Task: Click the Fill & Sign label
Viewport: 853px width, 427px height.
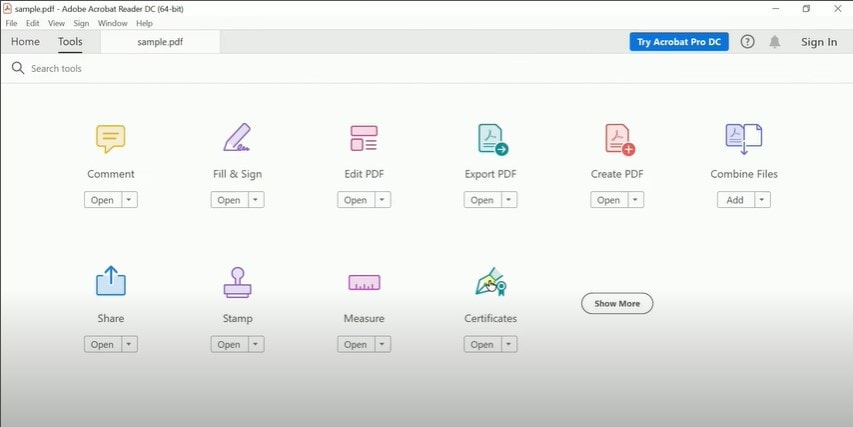Action: coord(237,174)
